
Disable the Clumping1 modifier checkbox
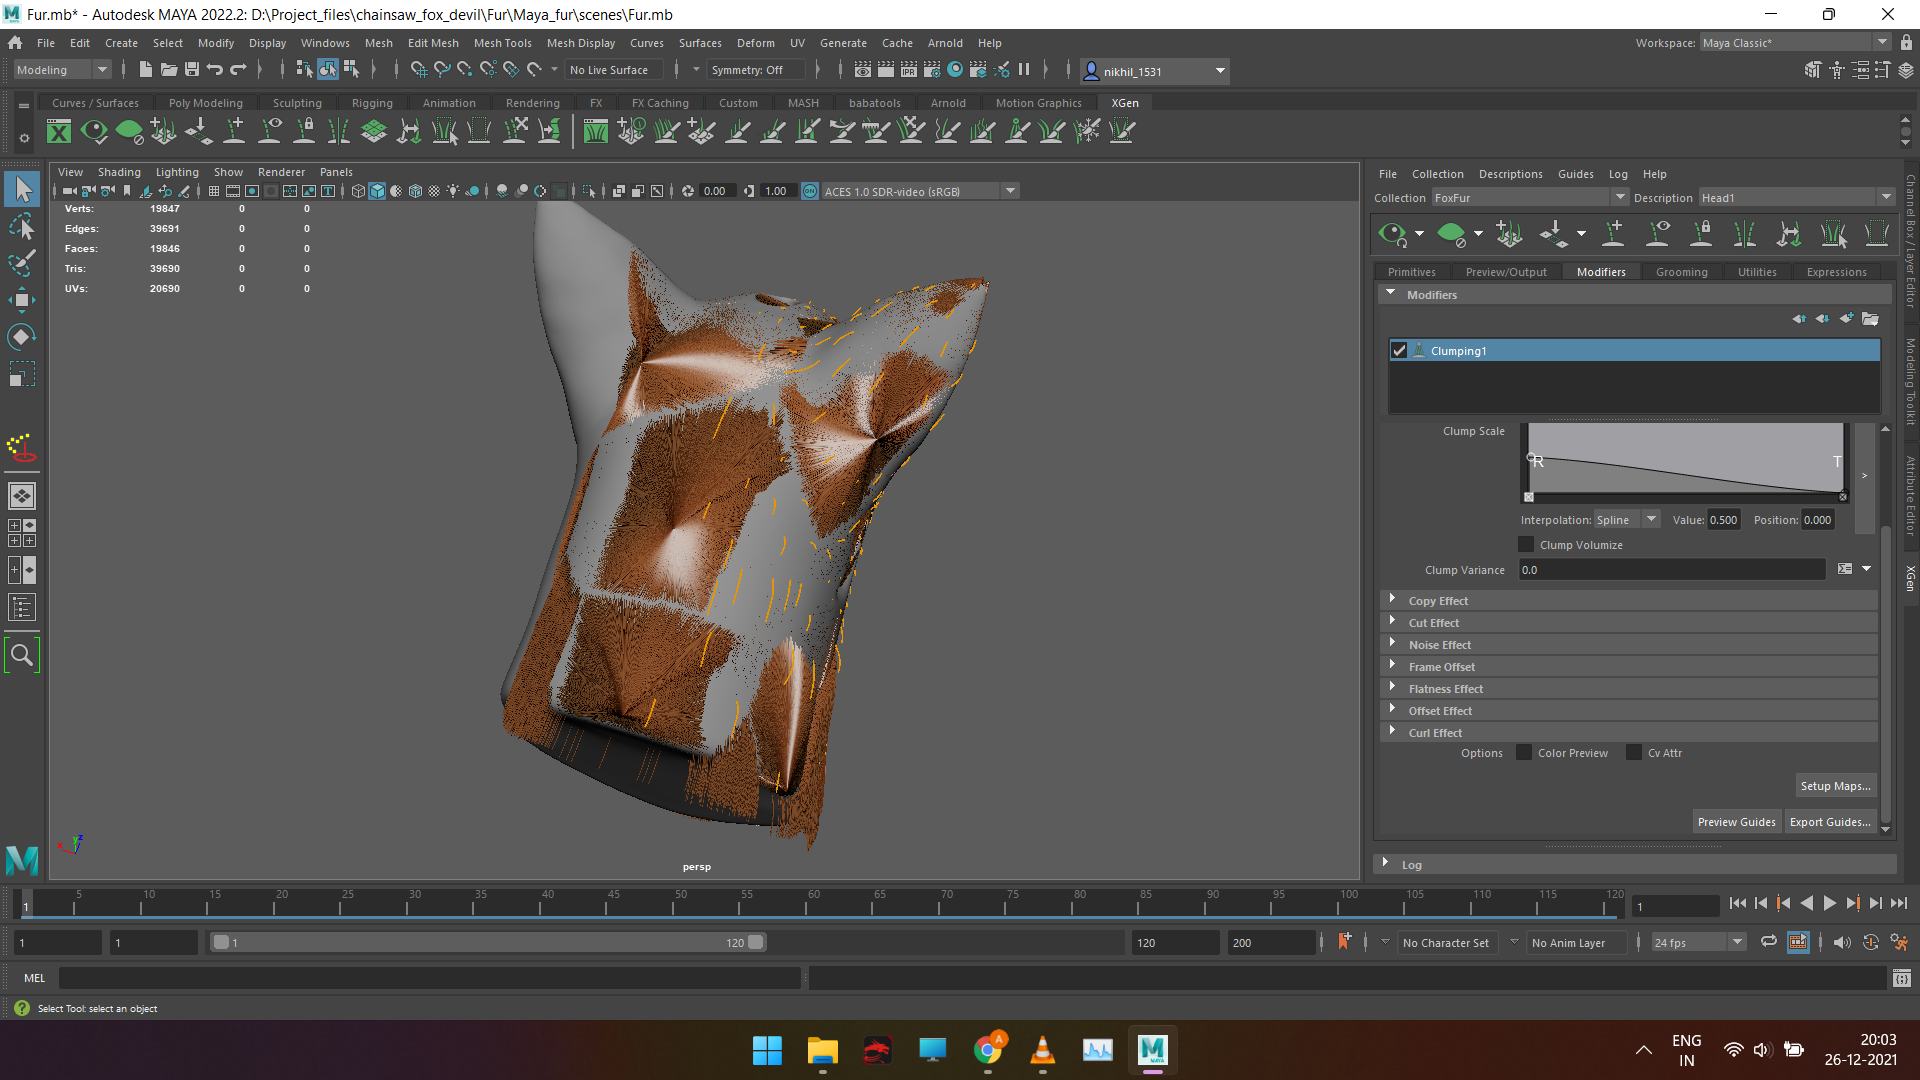[x=1399, y=350]
